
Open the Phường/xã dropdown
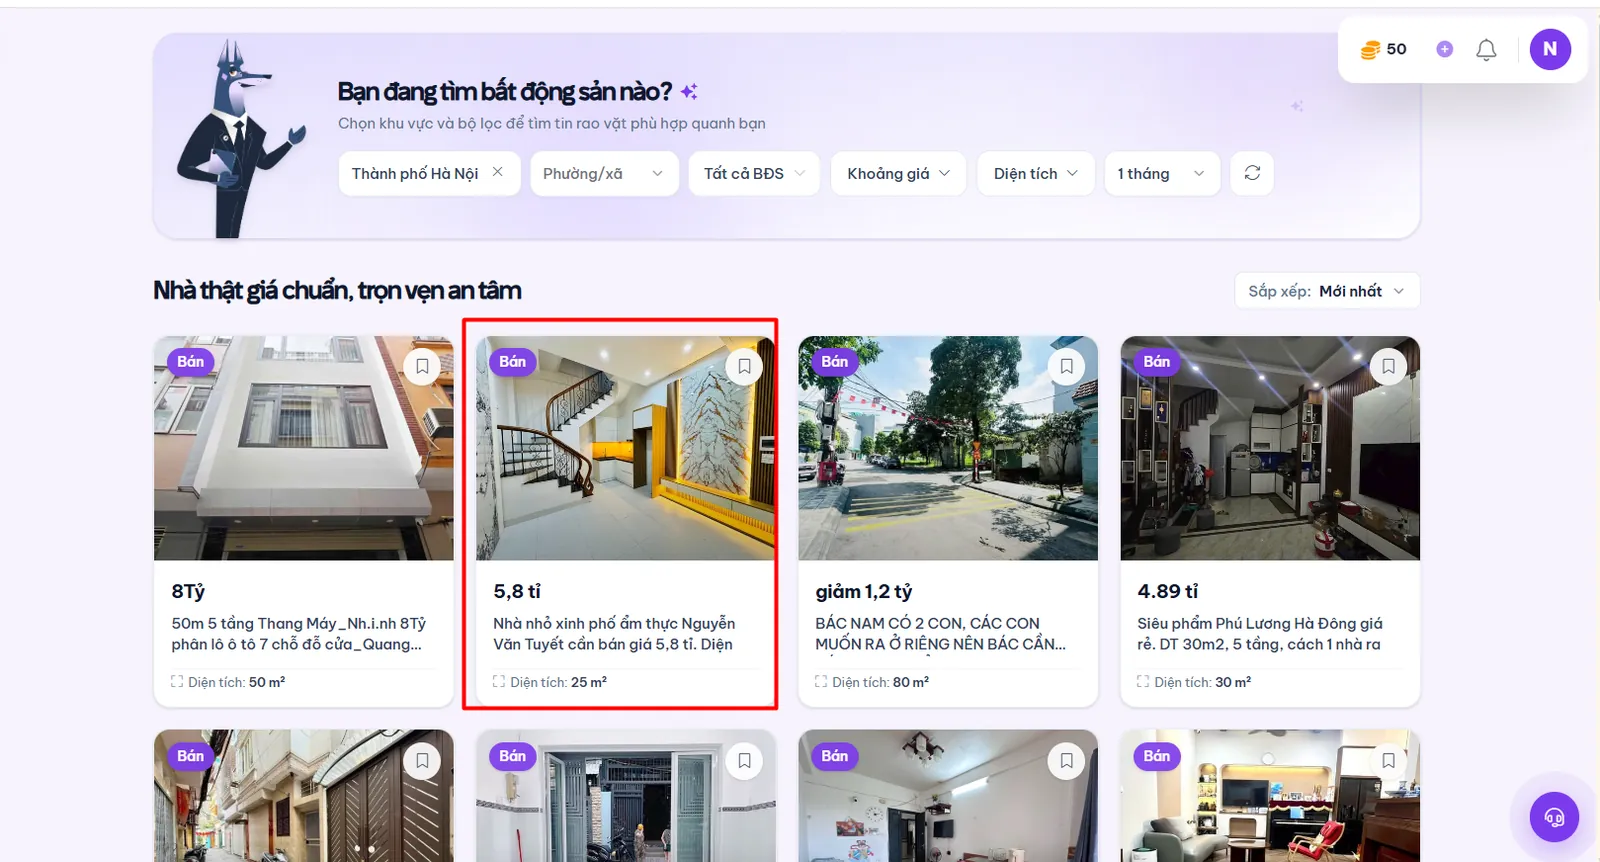[604, 173]
